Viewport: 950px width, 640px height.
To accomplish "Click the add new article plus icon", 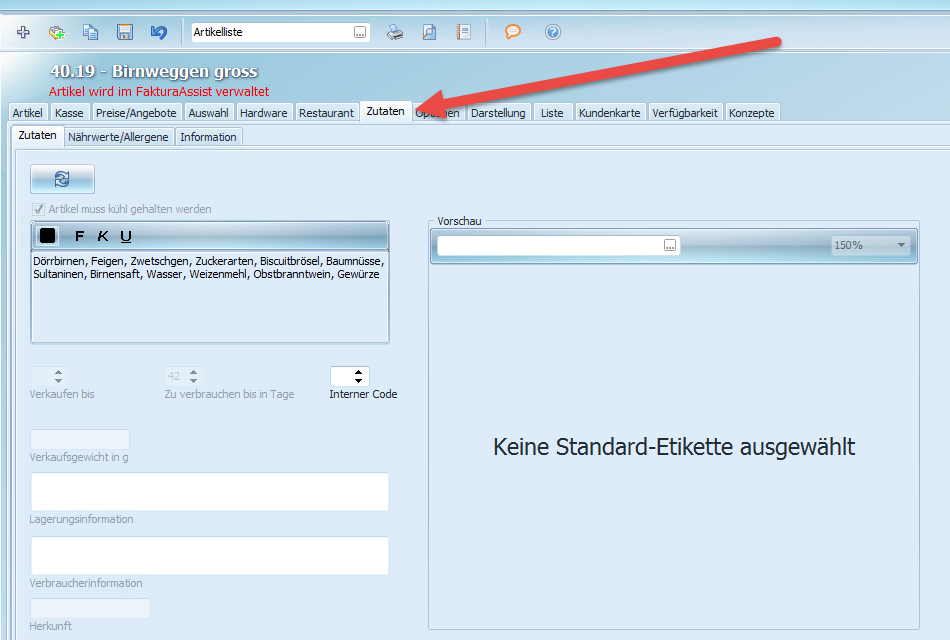I will (24, 32).
